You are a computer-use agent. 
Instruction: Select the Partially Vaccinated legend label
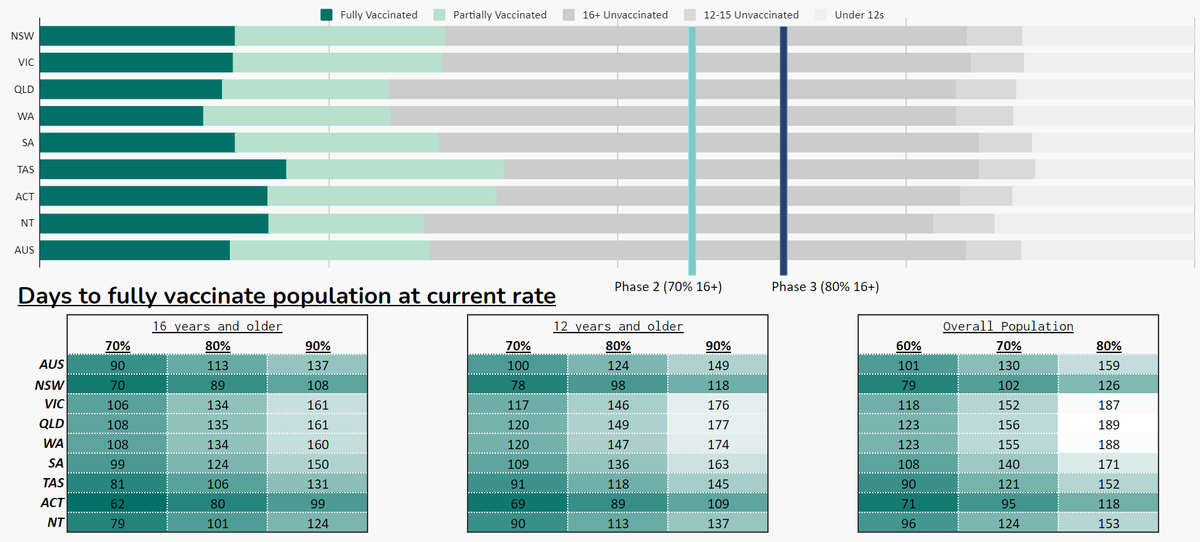[500, 15]
